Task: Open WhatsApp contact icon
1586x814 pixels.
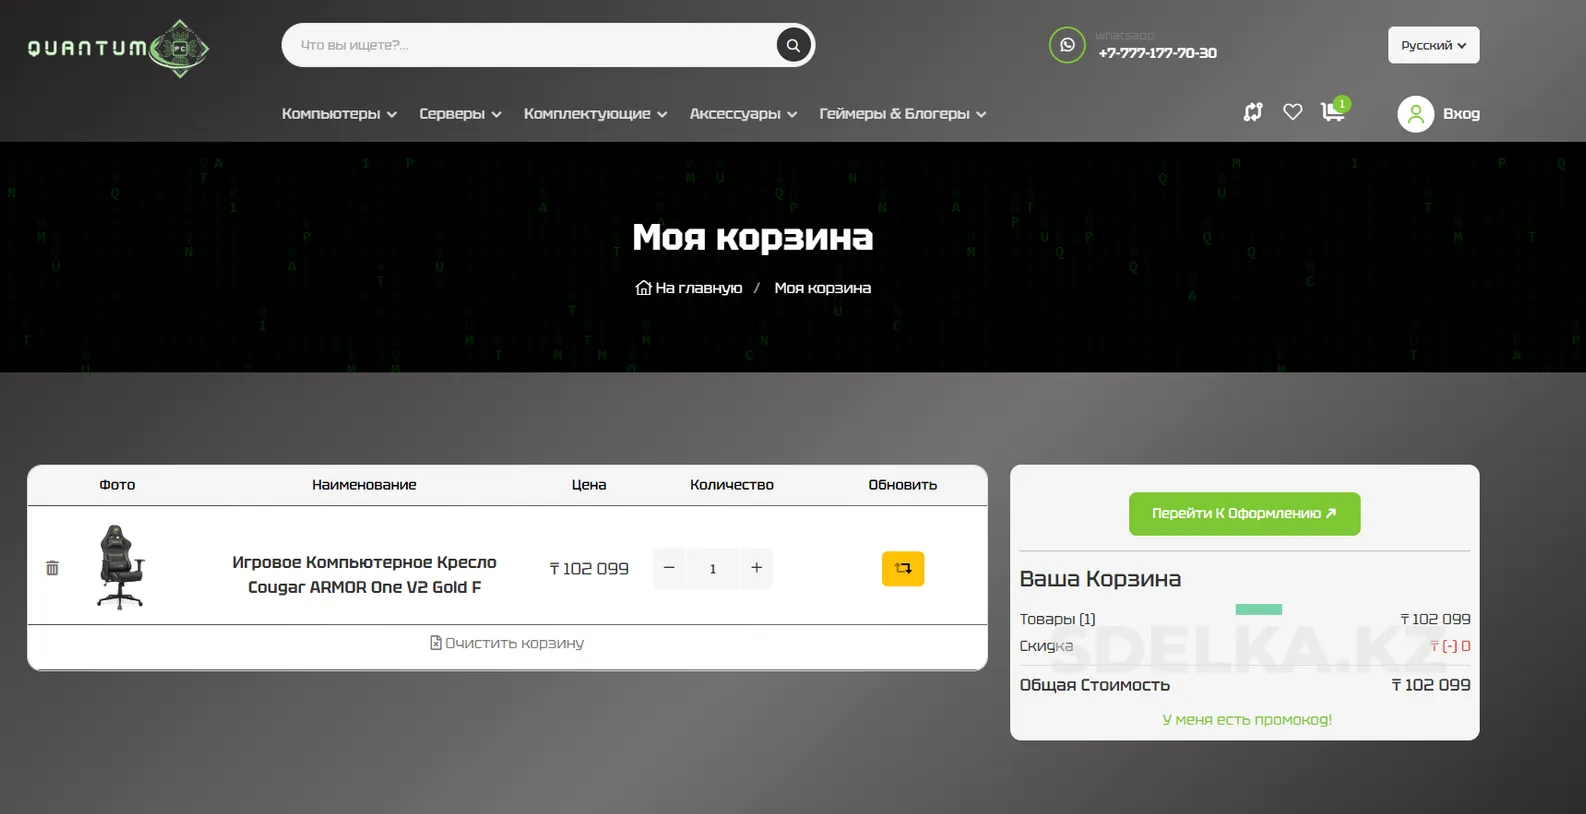Action: 1066,45
